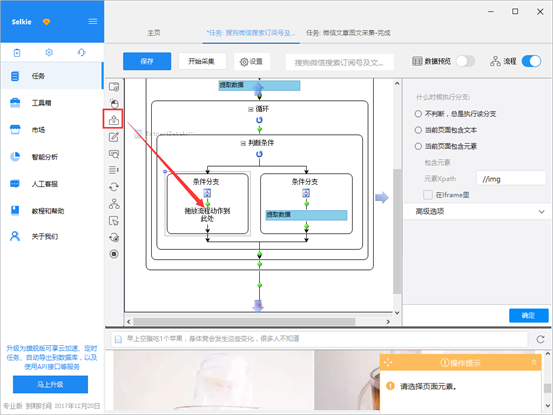Select the click element mouse icon
Image resolution: width=553 pixels, height=415 pixels.
(114, 103)
